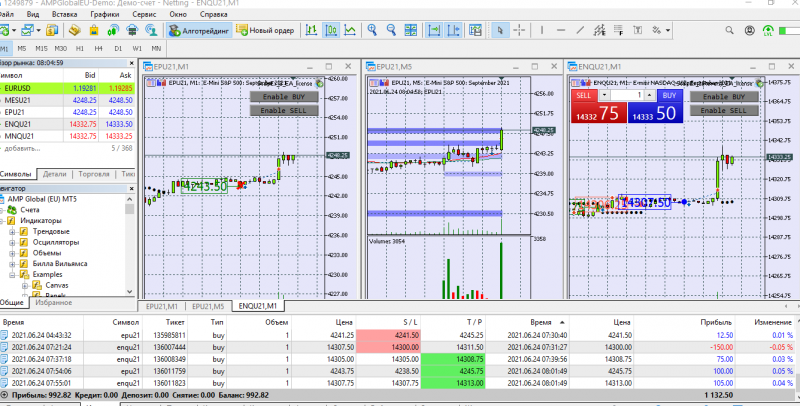Select the trendline drawing tool
The width and height of the screenshot is (800, 406).
click(580, 31)
